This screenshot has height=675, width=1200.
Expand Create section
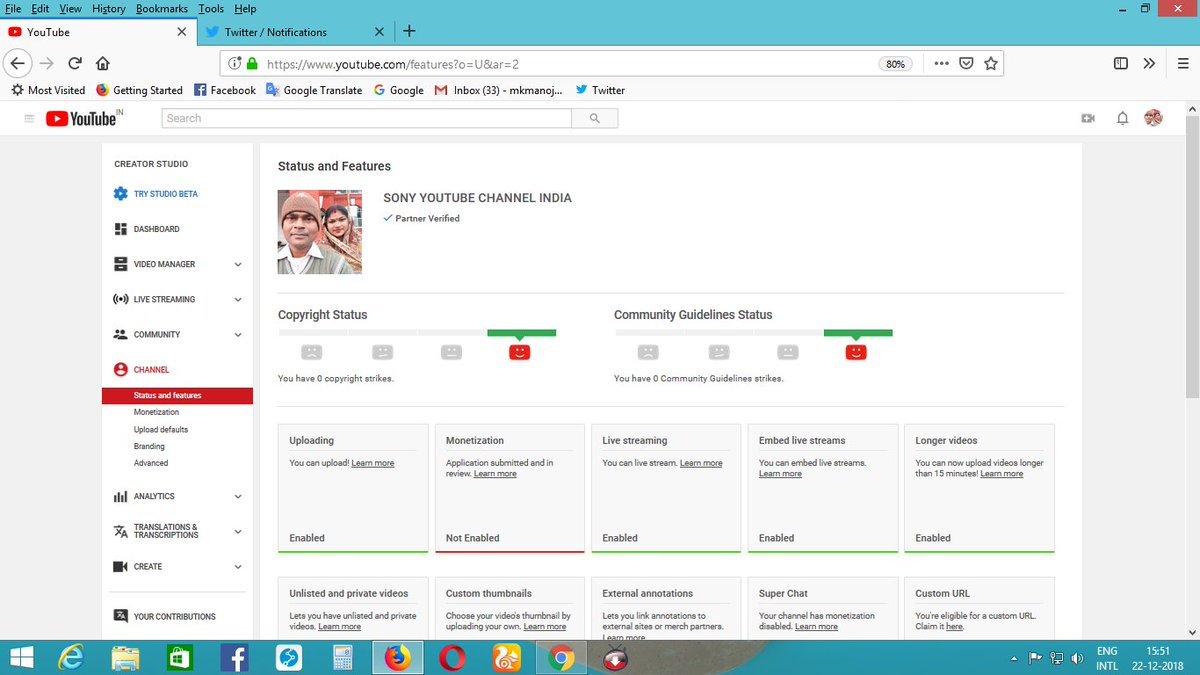click(x=238, y=567)
